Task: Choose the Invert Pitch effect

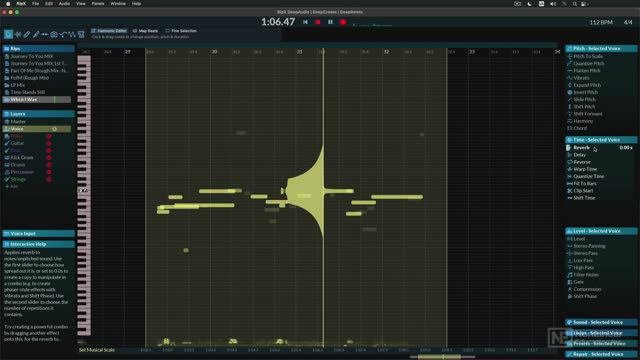Action: click(585, 92)
